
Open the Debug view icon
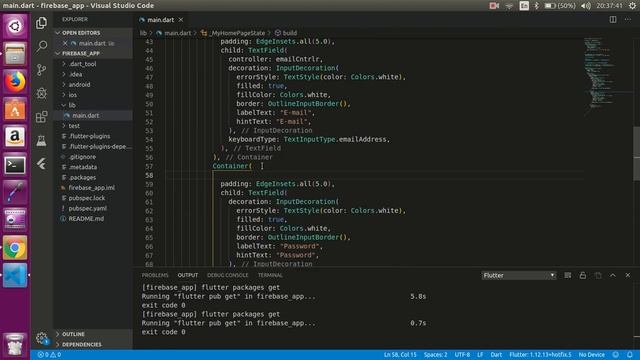coord(41,93)
